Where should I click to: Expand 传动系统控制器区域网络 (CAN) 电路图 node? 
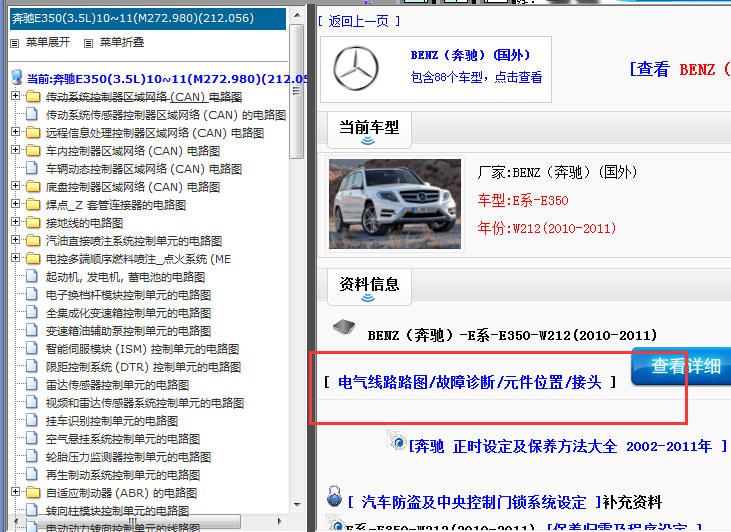15,96
